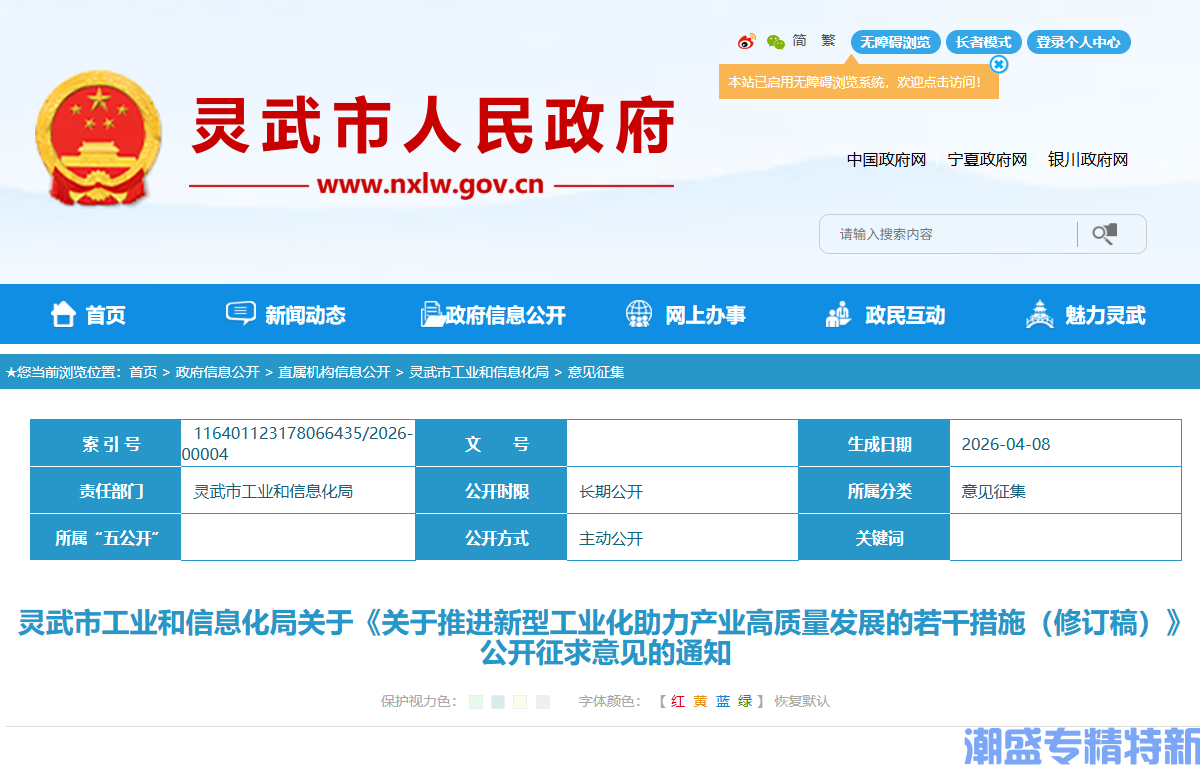Switch to traditional Chinese via 繁
1200x765 pixels.
828,41
